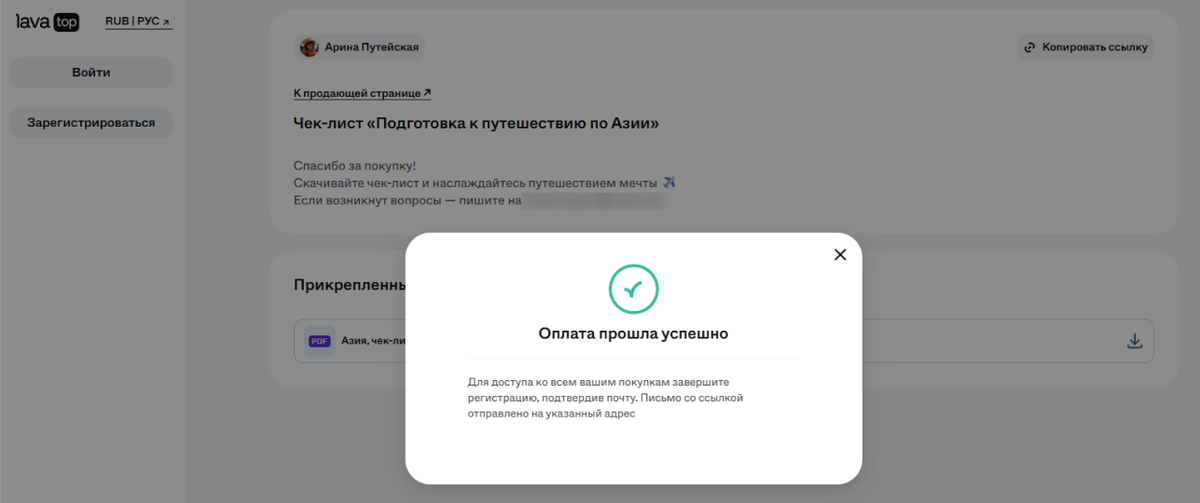Click the Скачивайте чек-лист message line

(x=485, y=183)
